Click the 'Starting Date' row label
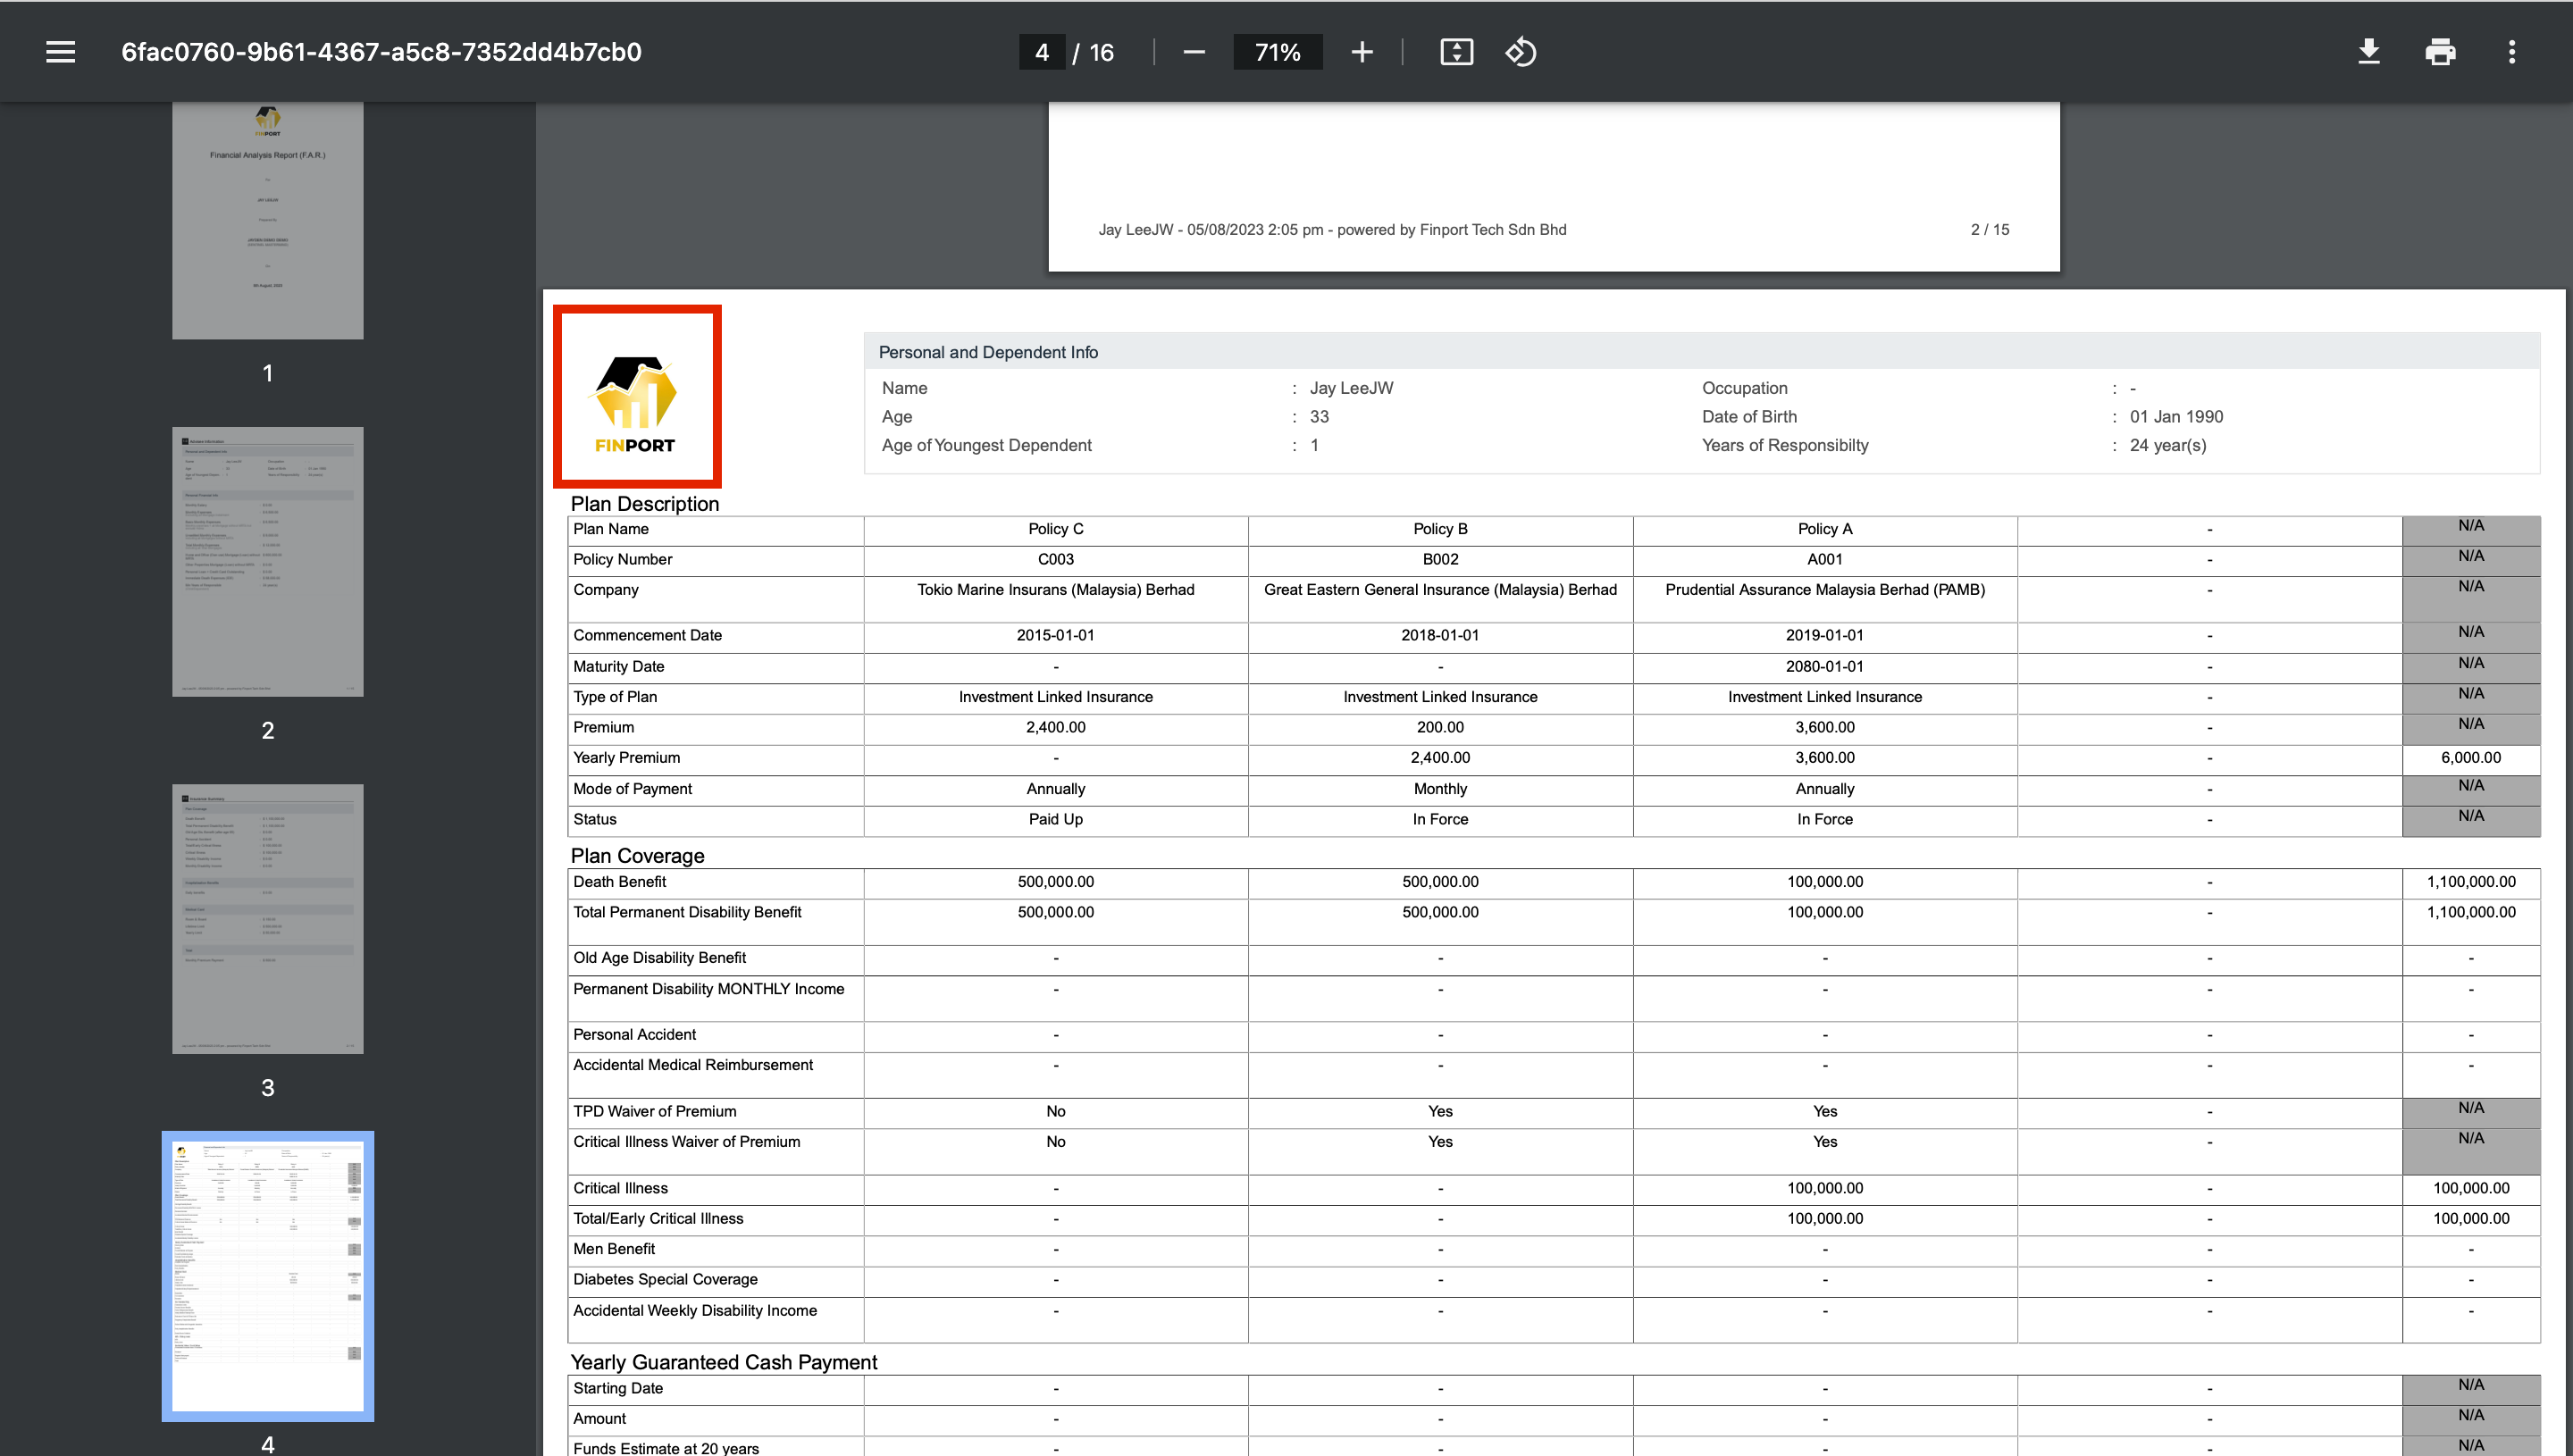Viewport: 2573px width, 1456px height. click(x=617, y=1388)
